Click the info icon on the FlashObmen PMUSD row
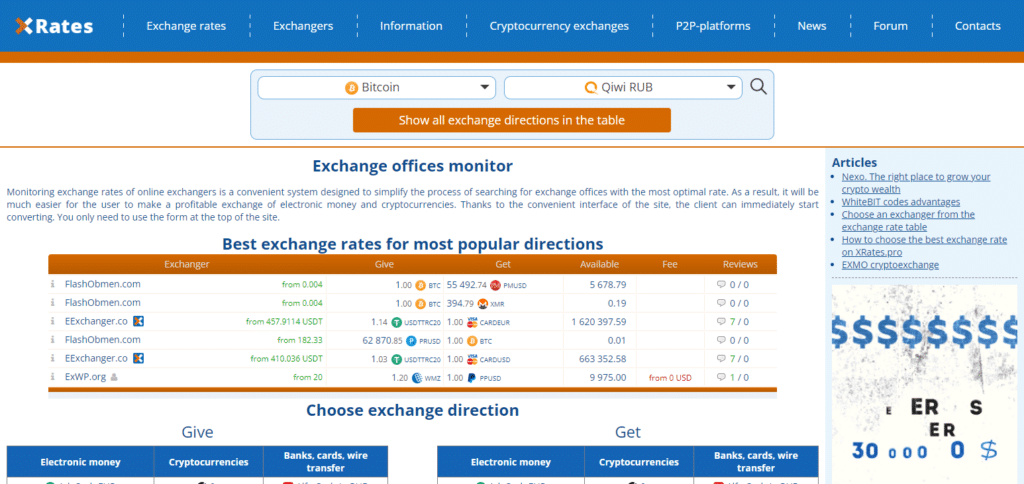The image size is (1024, 484). 52,284
